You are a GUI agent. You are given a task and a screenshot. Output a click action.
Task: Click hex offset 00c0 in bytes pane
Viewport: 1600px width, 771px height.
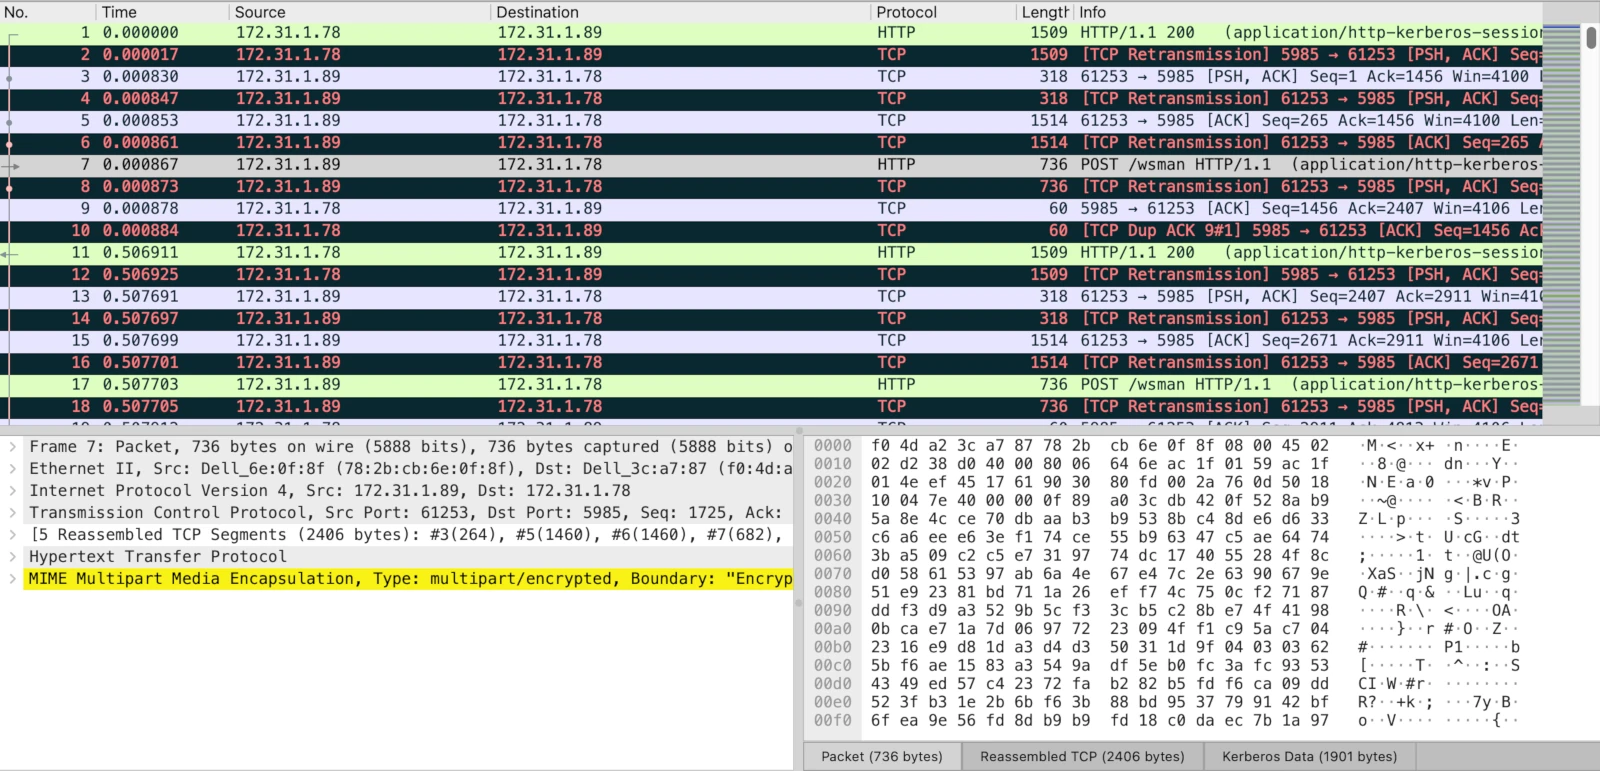832,666
